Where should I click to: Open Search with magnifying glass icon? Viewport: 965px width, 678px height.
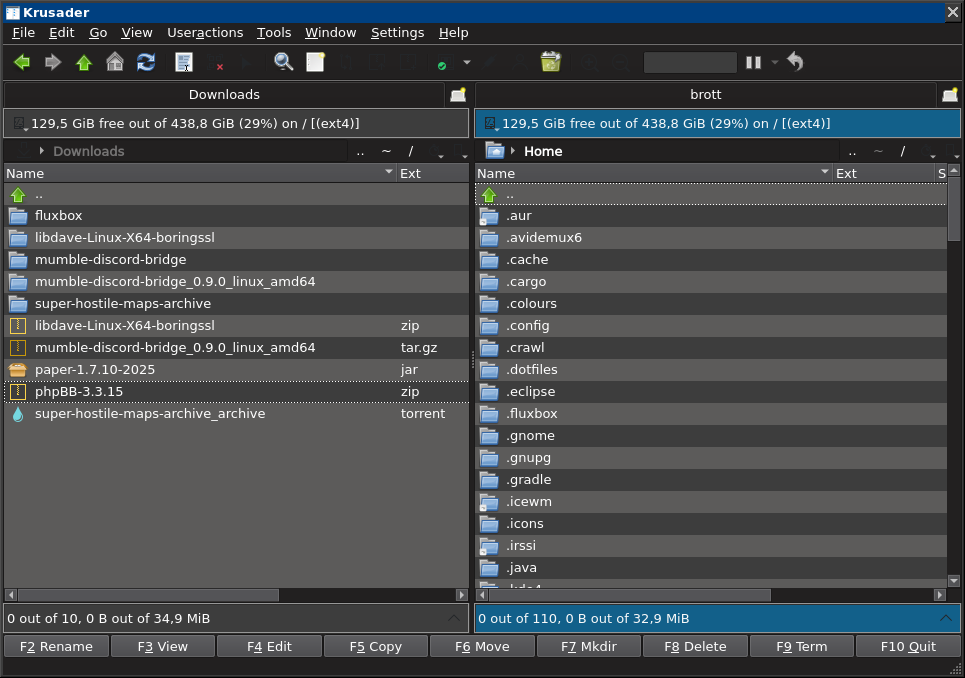(x=284, y=62)
